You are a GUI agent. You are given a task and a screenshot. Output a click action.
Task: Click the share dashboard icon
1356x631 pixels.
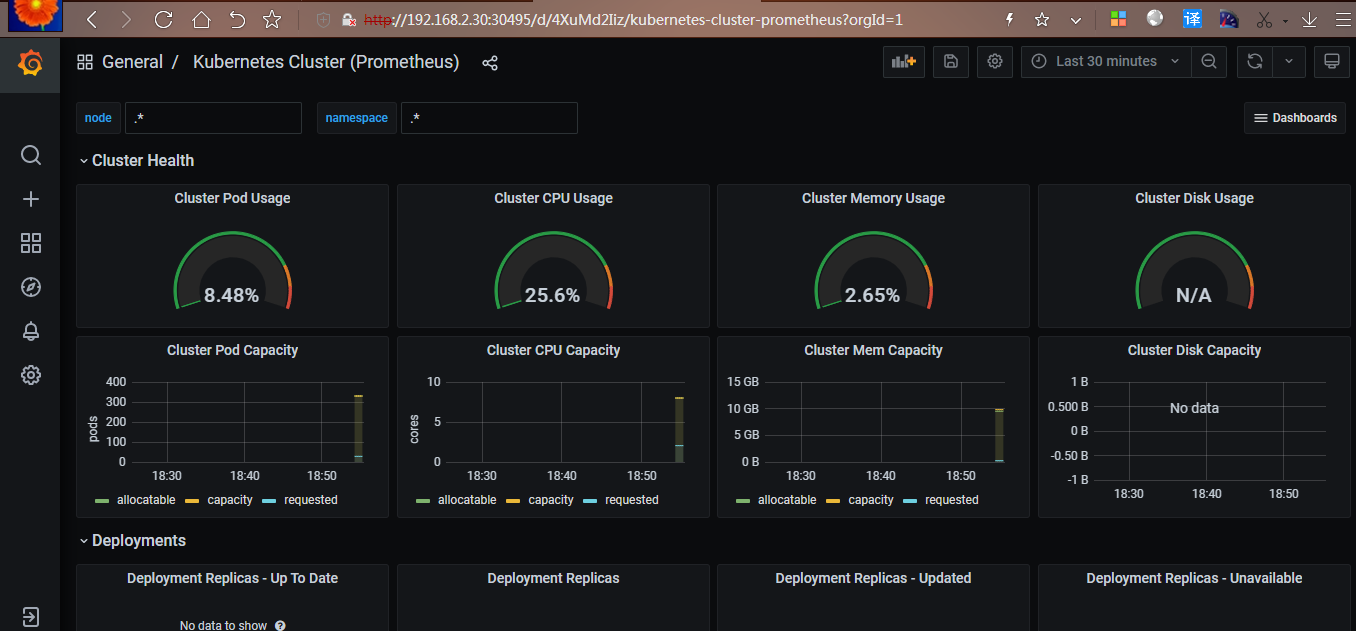(x=490, y=63)
